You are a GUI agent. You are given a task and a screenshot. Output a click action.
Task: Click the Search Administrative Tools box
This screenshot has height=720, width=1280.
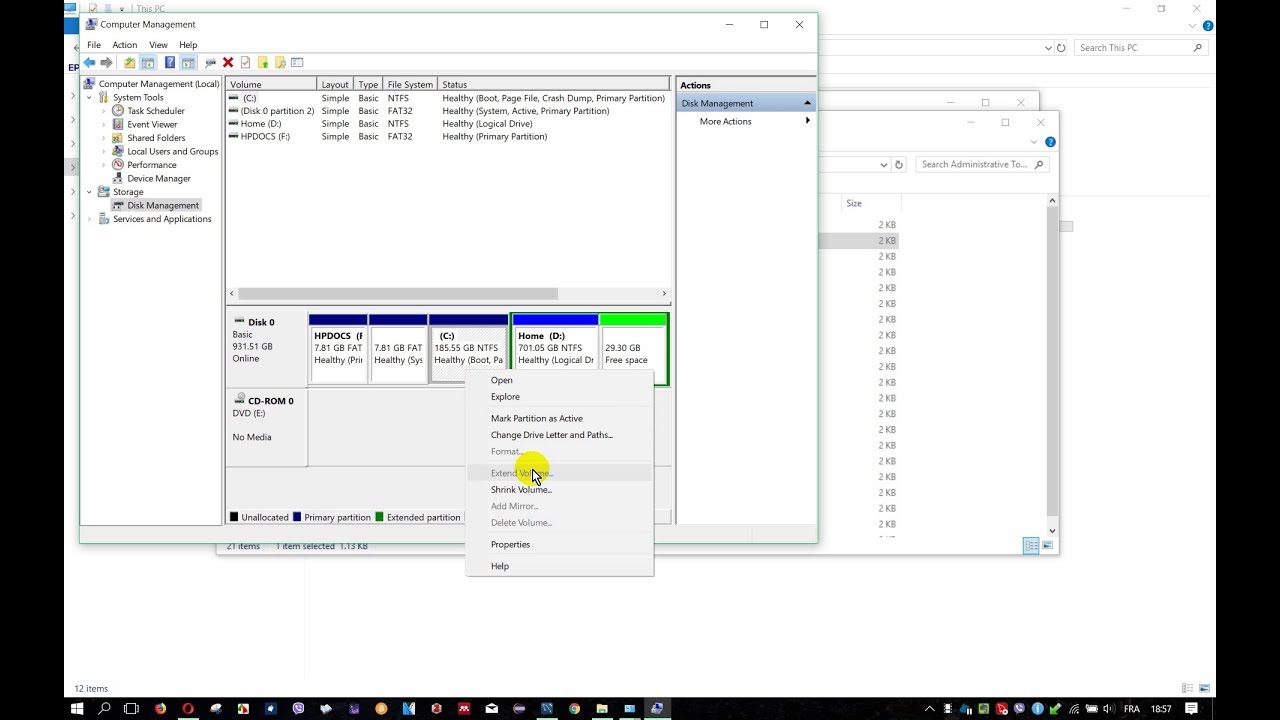click(981, 165)
